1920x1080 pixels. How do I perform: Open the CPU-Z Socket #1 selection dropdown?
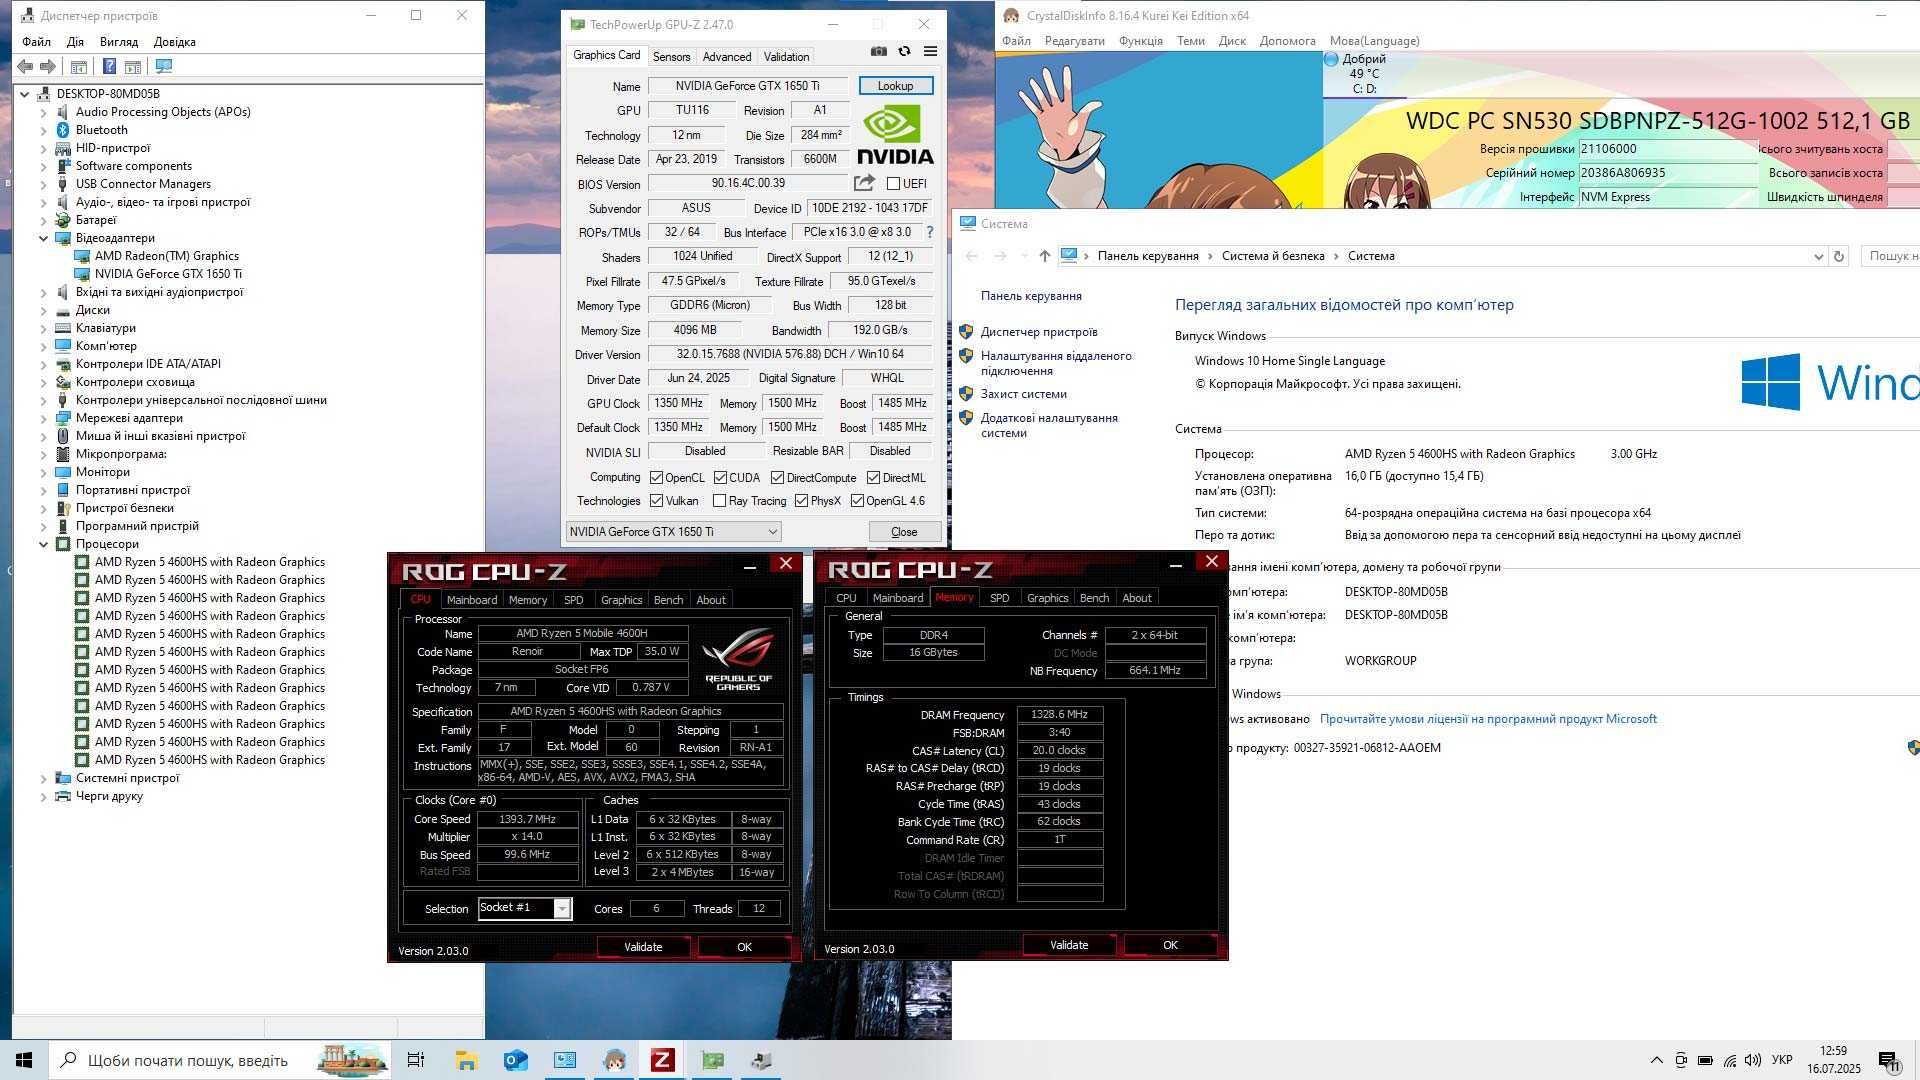pos(562,908)
